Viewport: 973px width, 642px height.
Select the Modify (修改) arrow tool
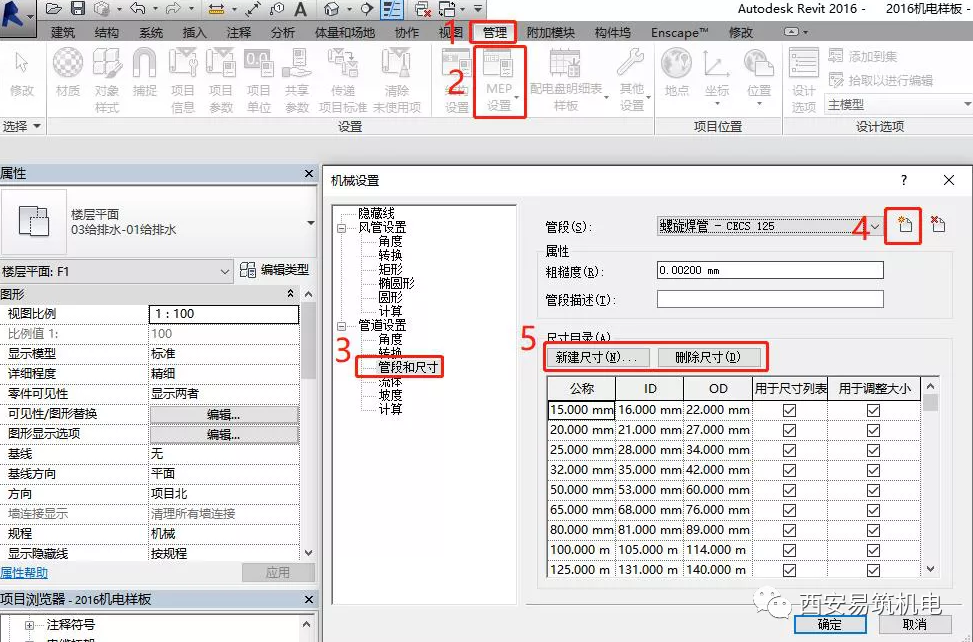[x=22, y=74]
